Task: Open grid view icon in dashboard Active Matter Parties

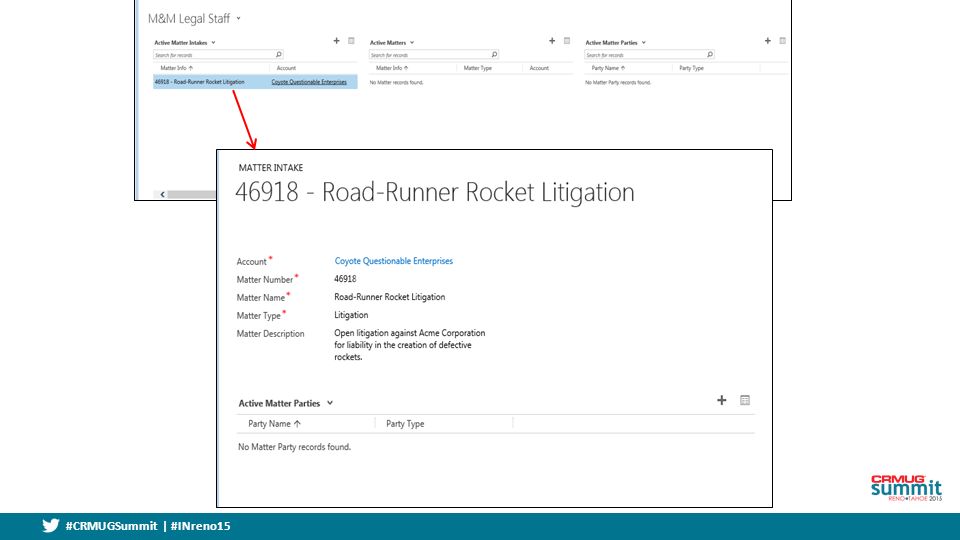Action: (x=782, y=41)
